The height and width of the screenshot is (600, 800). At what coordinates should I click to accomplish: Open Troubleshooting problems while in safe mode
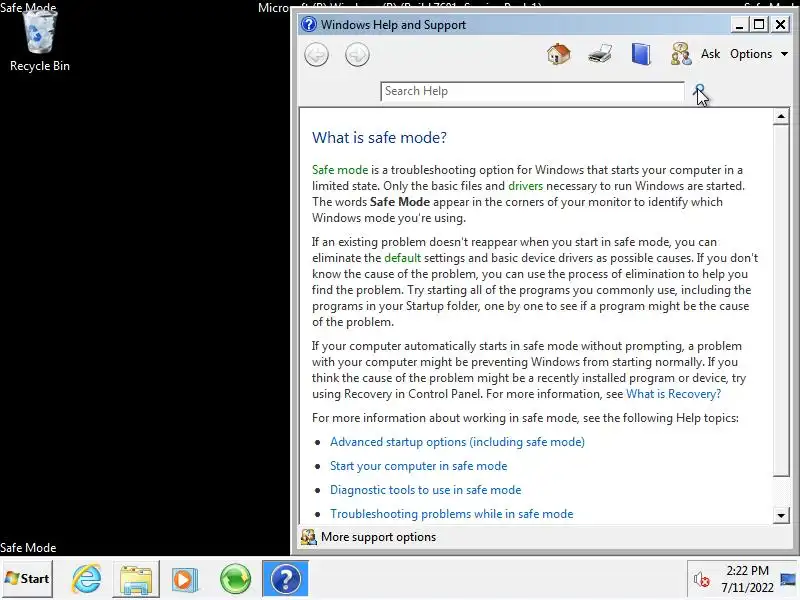click(452, 514)
